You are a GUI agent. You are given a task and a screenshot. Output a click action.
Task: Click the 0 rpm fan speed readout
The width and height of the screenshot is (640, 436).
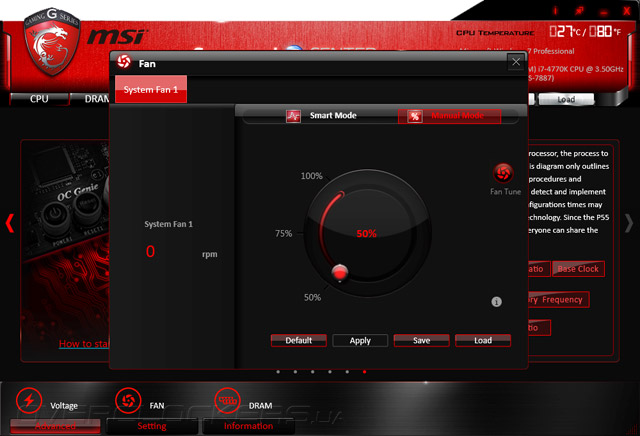150,251
